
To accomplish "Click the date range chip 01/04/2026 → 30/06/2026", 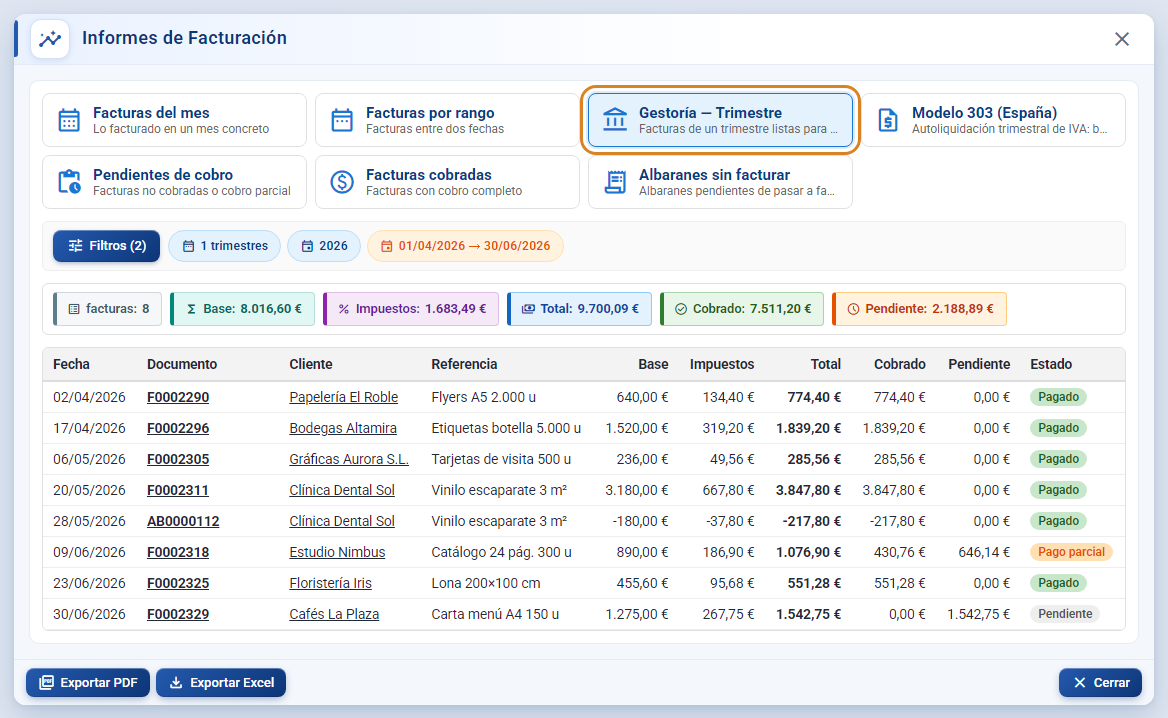I will (x=466, y=246).
